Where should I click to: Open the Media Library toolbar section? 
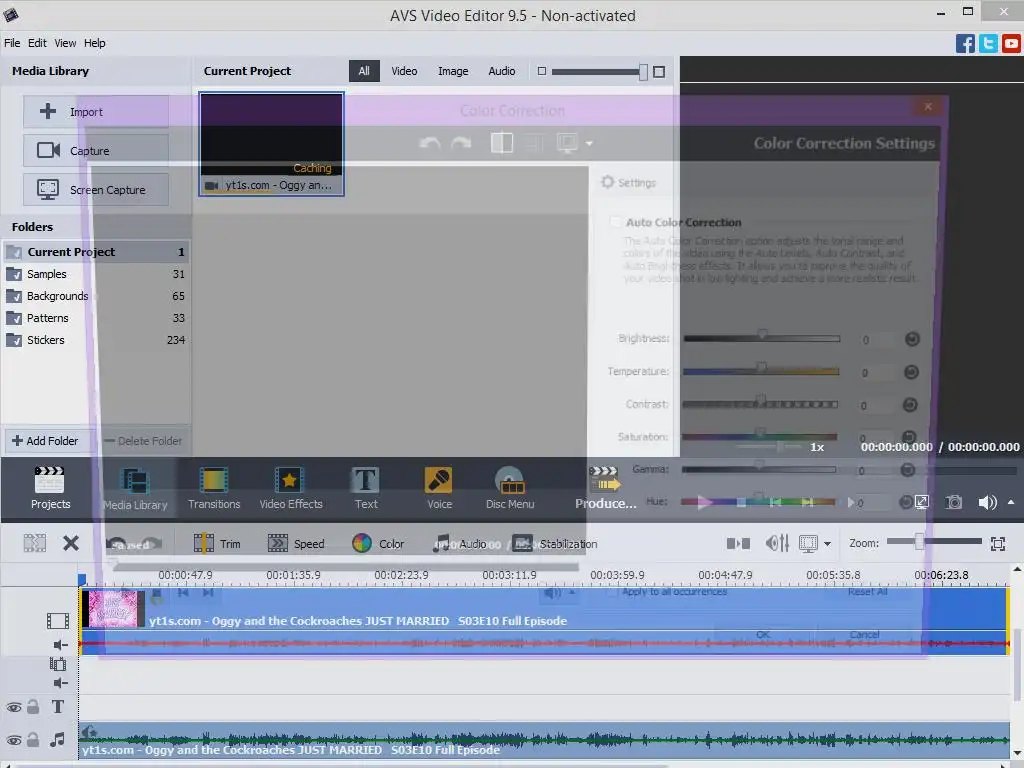tap(135, 487)
